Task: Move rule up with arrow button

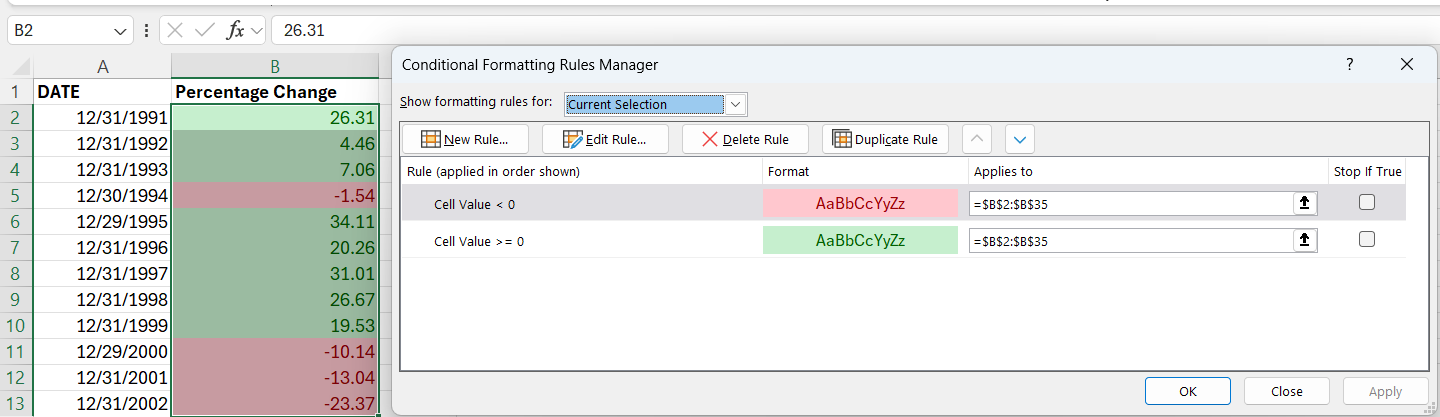Action: (978, 139)
